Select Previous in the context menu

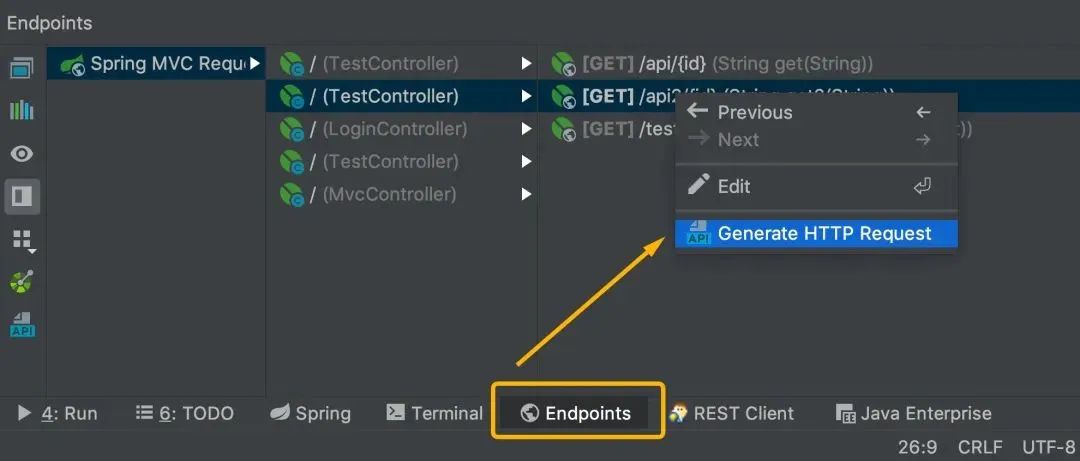click(x=754, y=112)
